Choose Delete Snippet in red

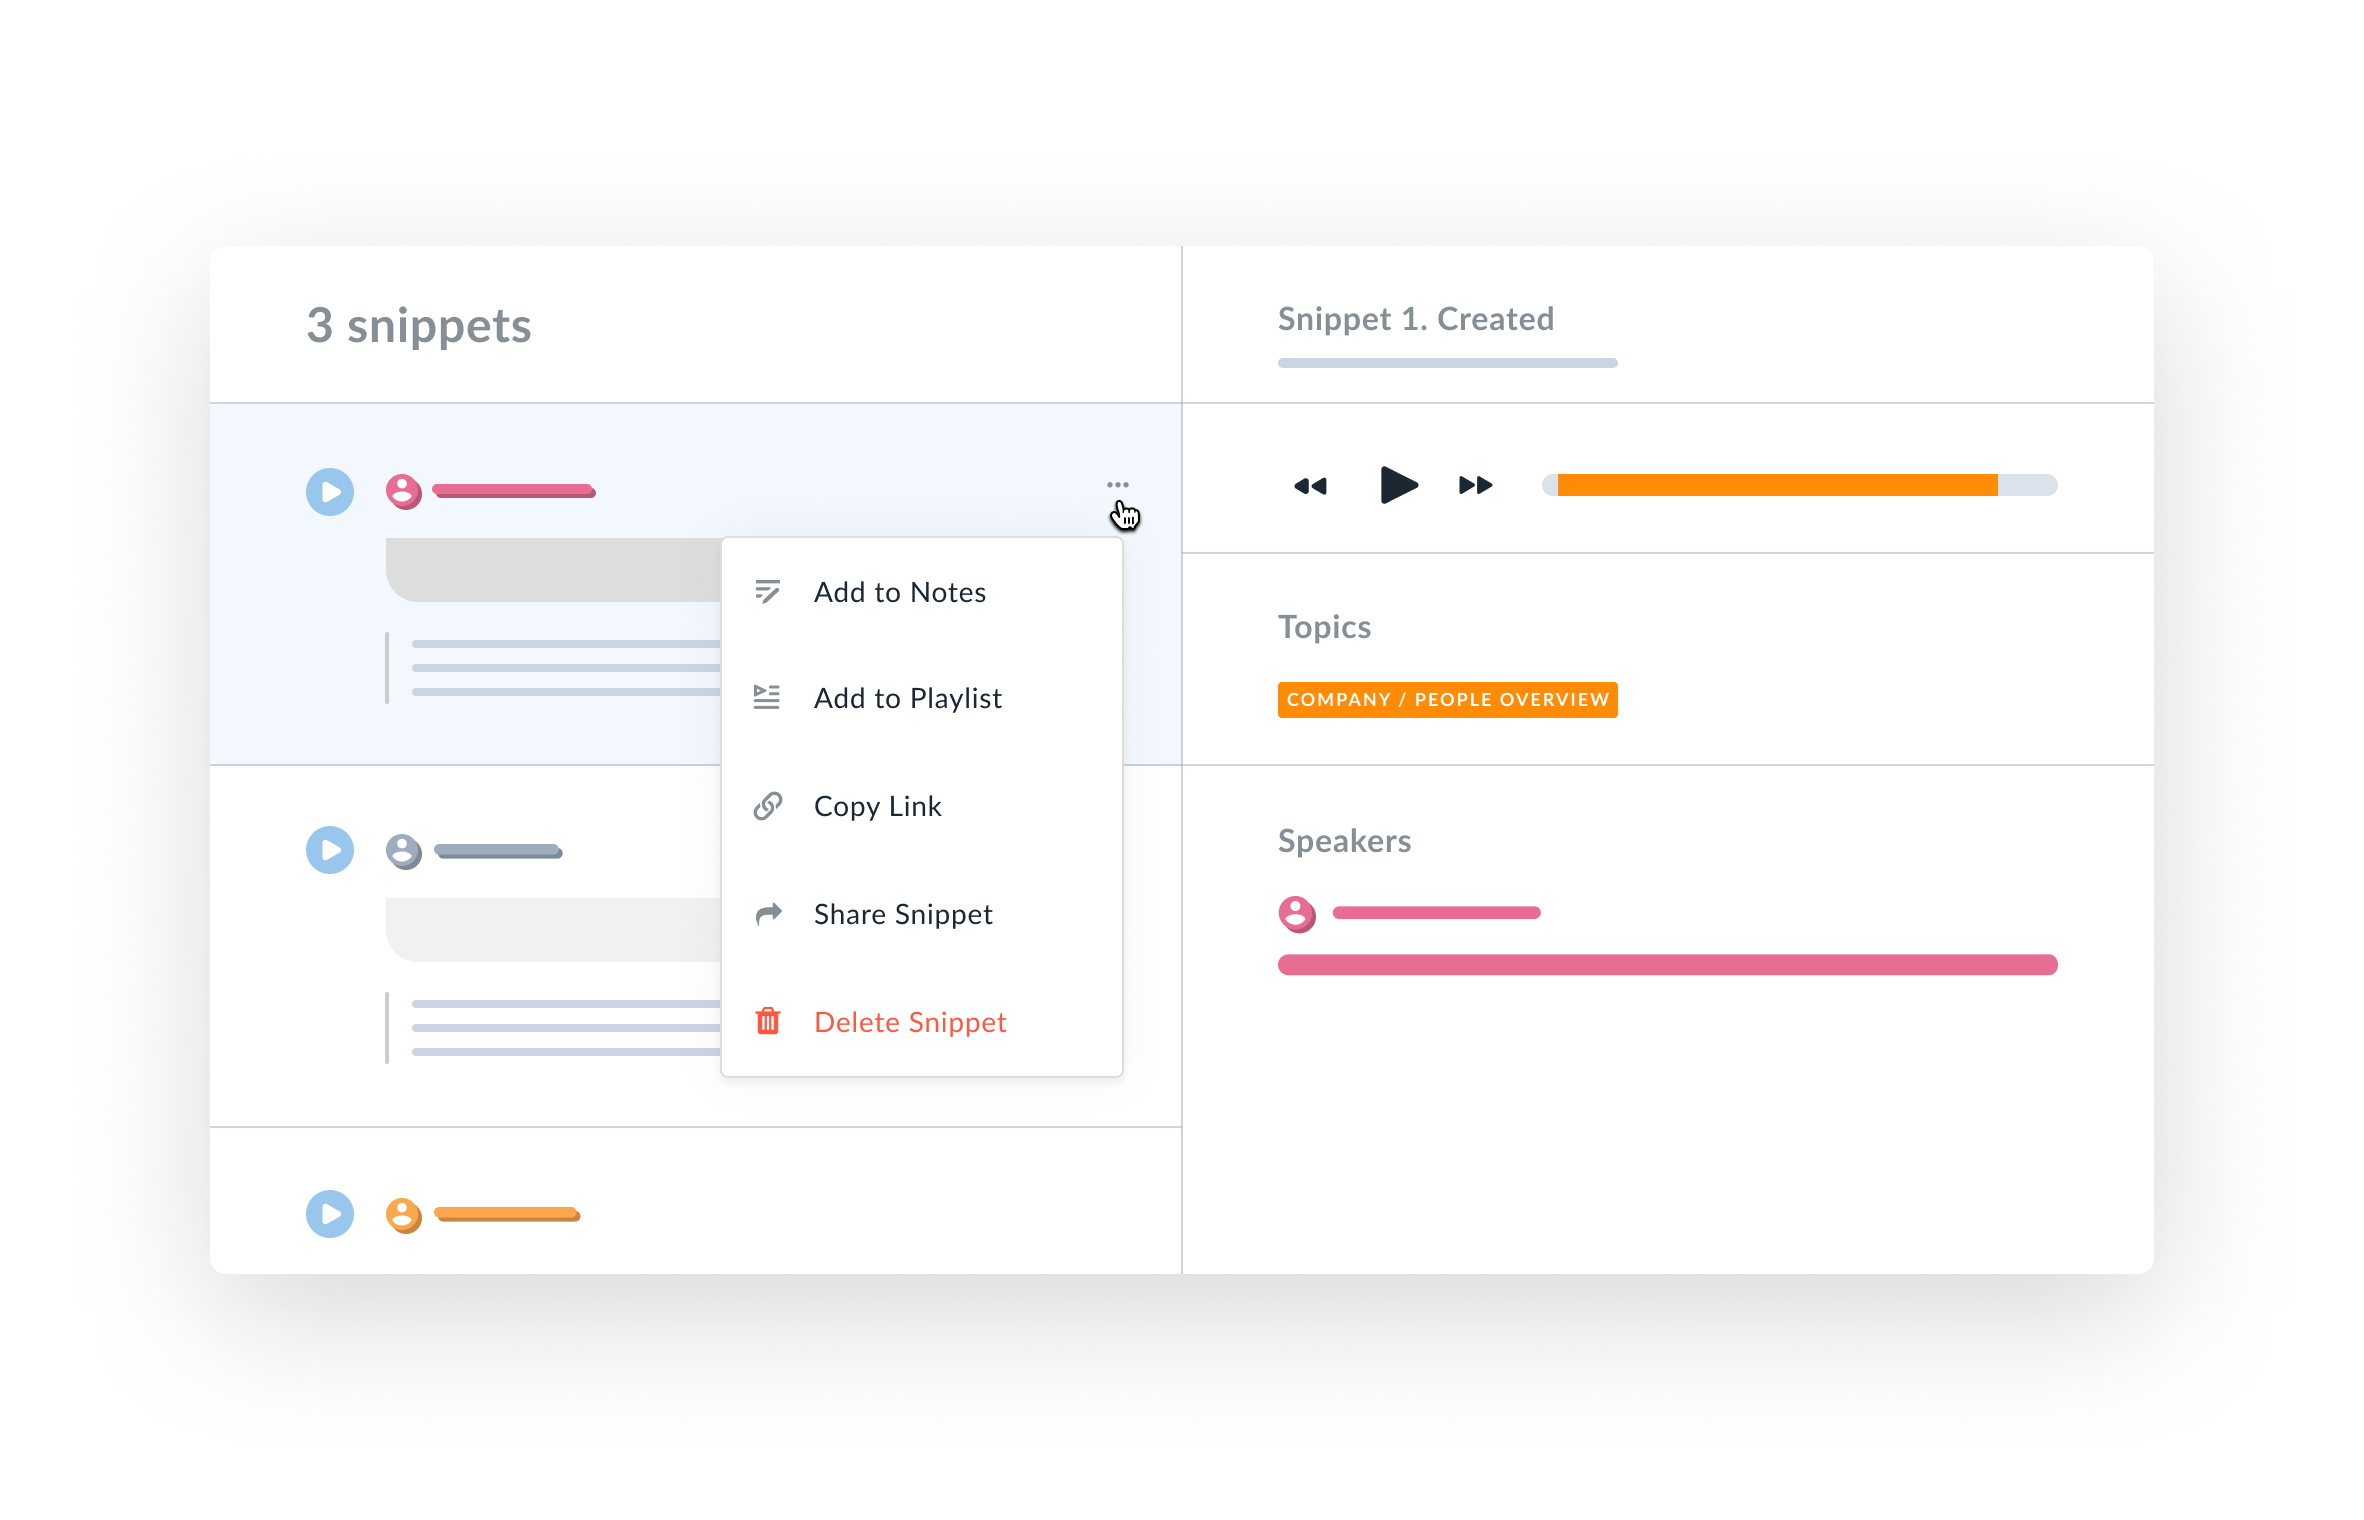[x=922, y=1022]
